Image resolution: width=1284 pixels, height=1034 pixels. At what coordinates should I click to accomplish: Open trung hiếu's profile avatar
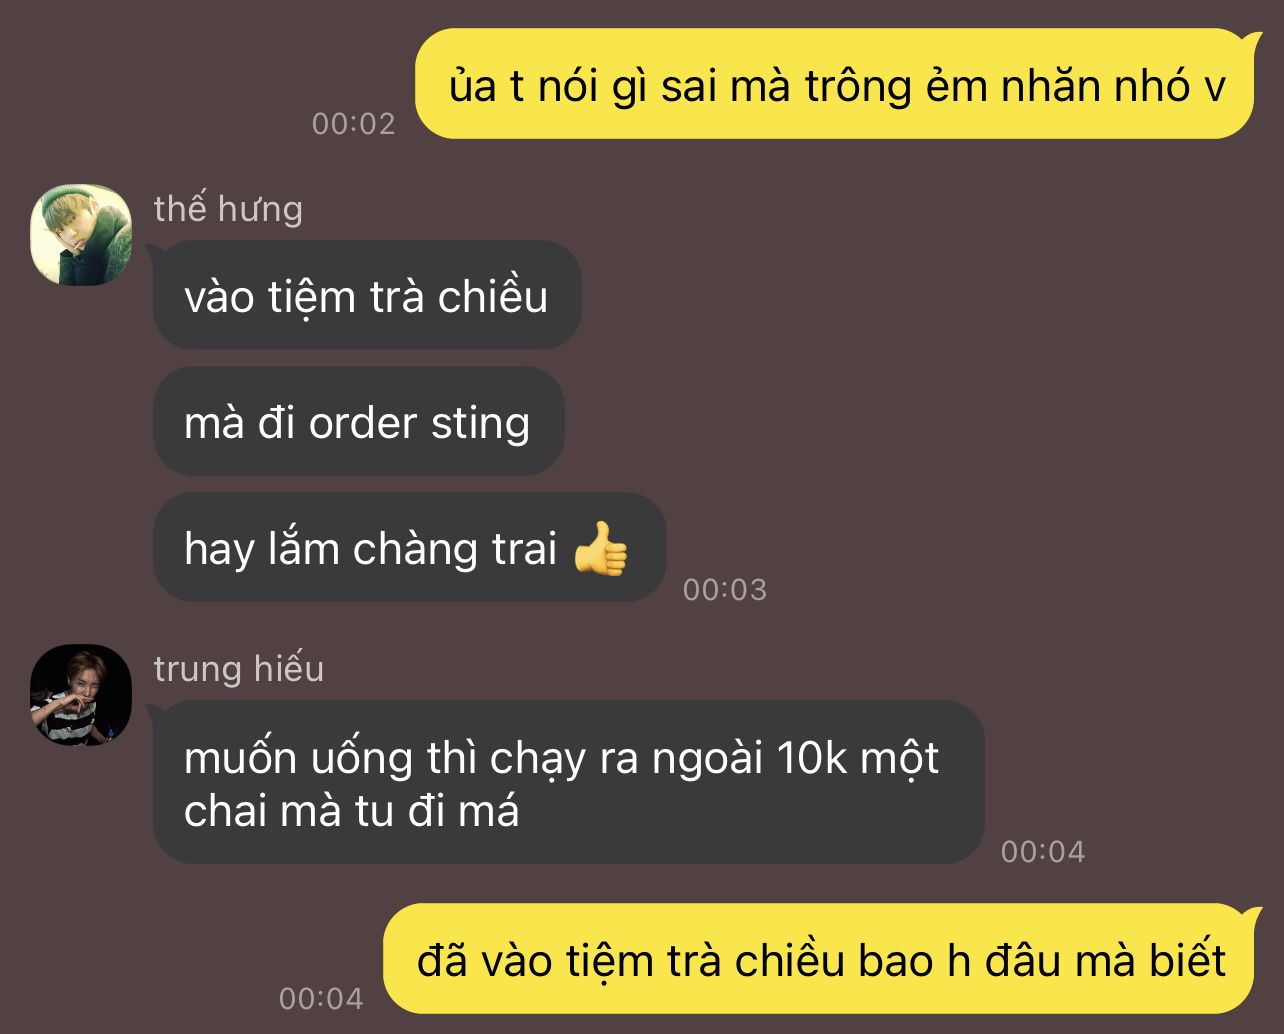[x=81, y=695]
